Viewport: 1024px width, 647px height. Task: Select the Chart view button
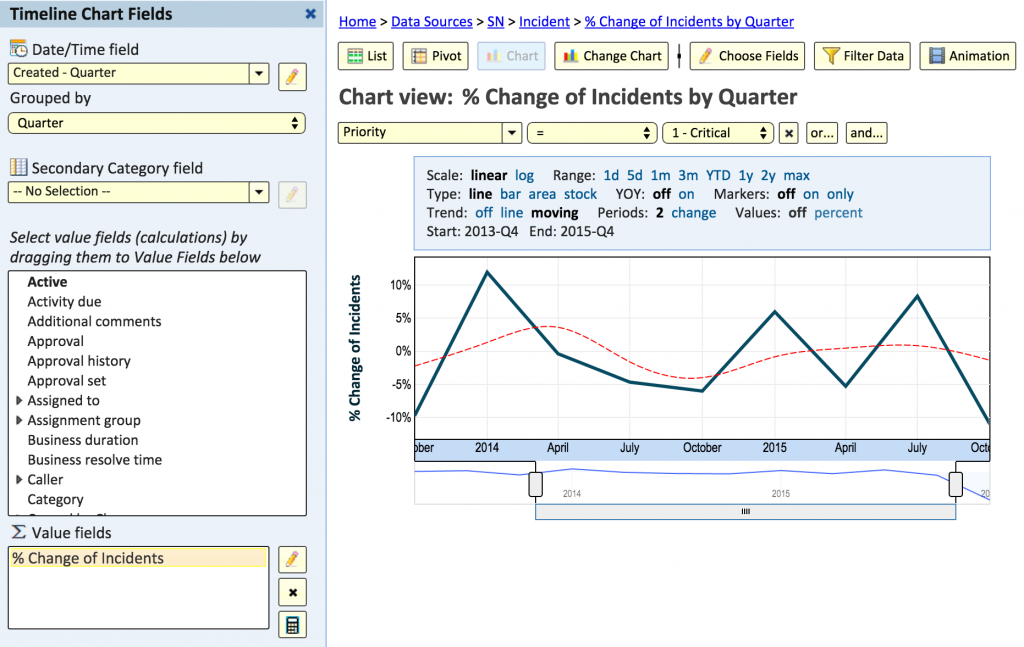point(511,56)
